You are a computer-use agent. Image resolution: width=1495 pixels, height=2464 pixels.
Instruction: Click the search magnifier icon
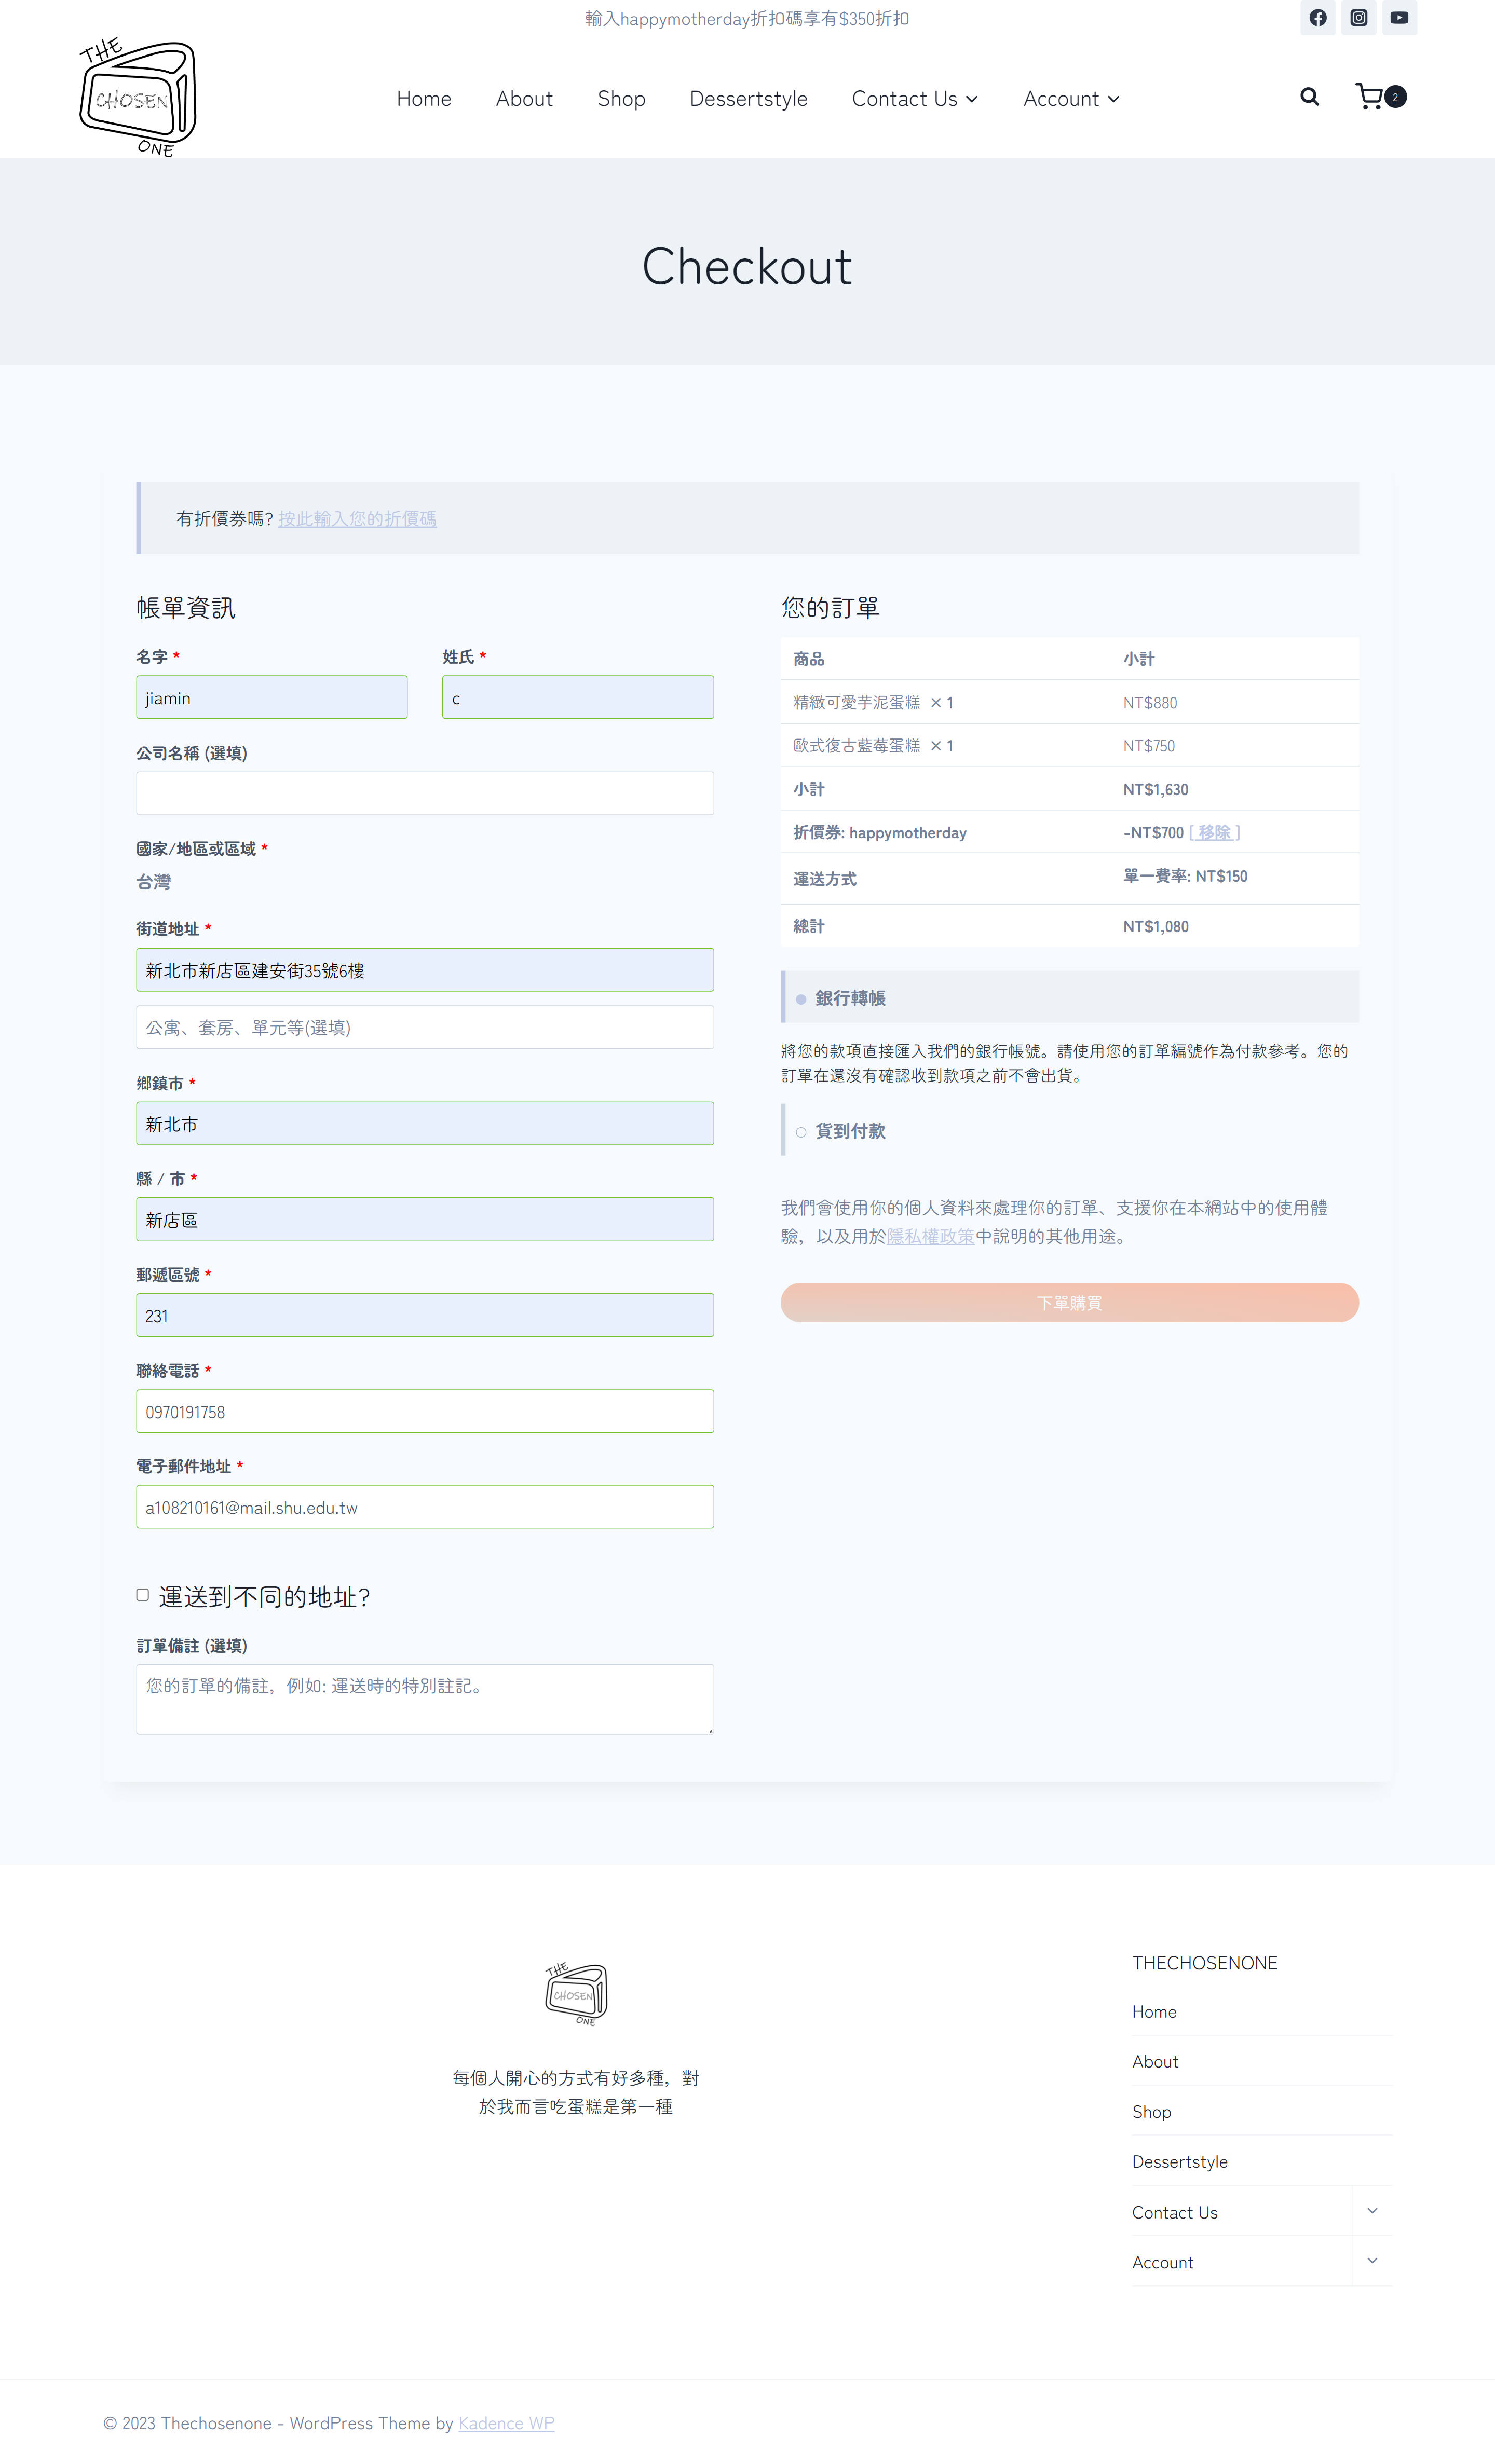click(x=1309, y=97)
